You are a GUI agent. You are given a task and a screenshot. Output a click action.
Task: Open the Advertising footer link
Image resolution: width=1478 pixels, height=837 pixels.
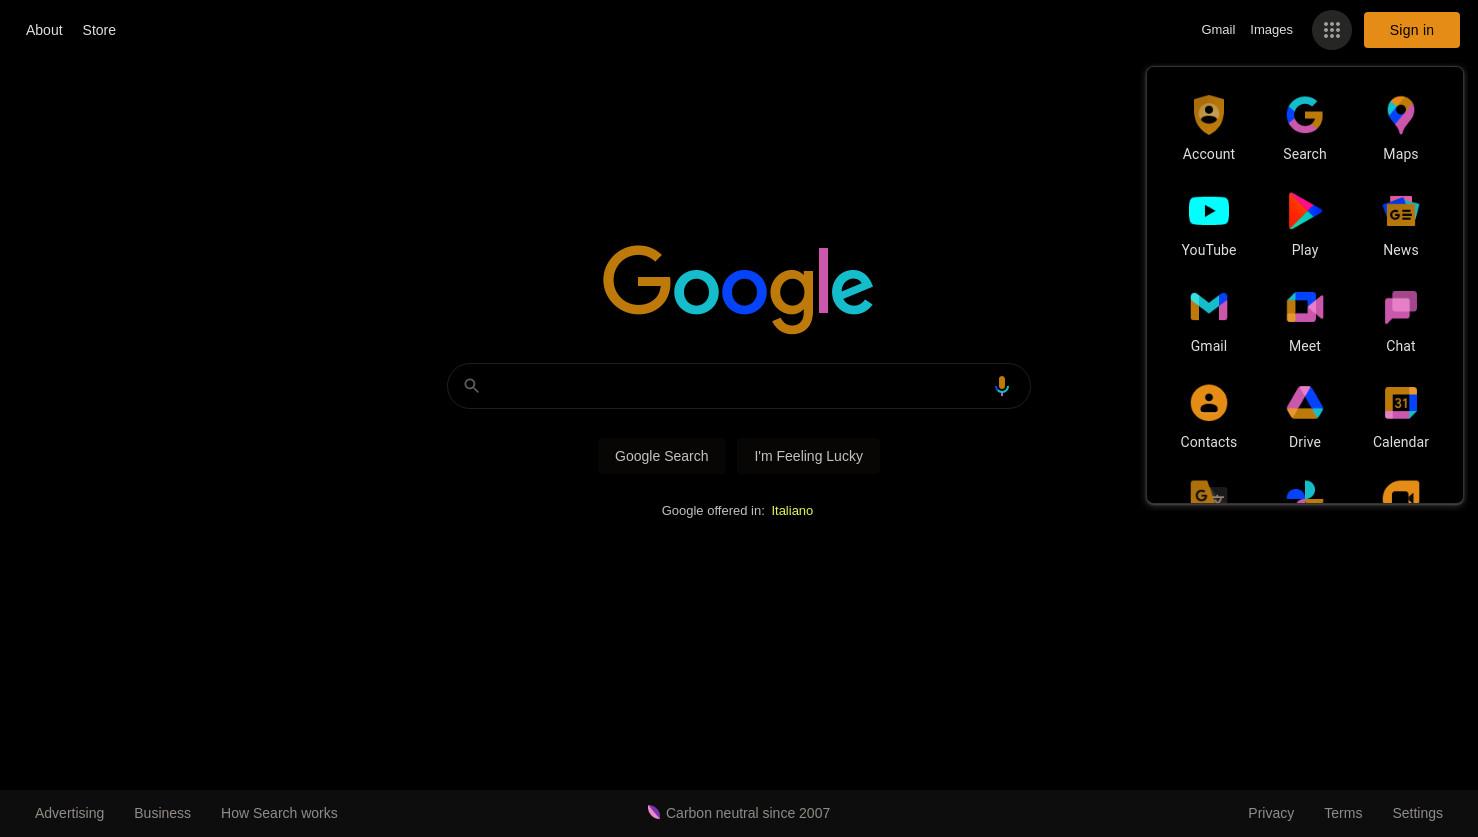pyautogui.click(x=69, y=813)
